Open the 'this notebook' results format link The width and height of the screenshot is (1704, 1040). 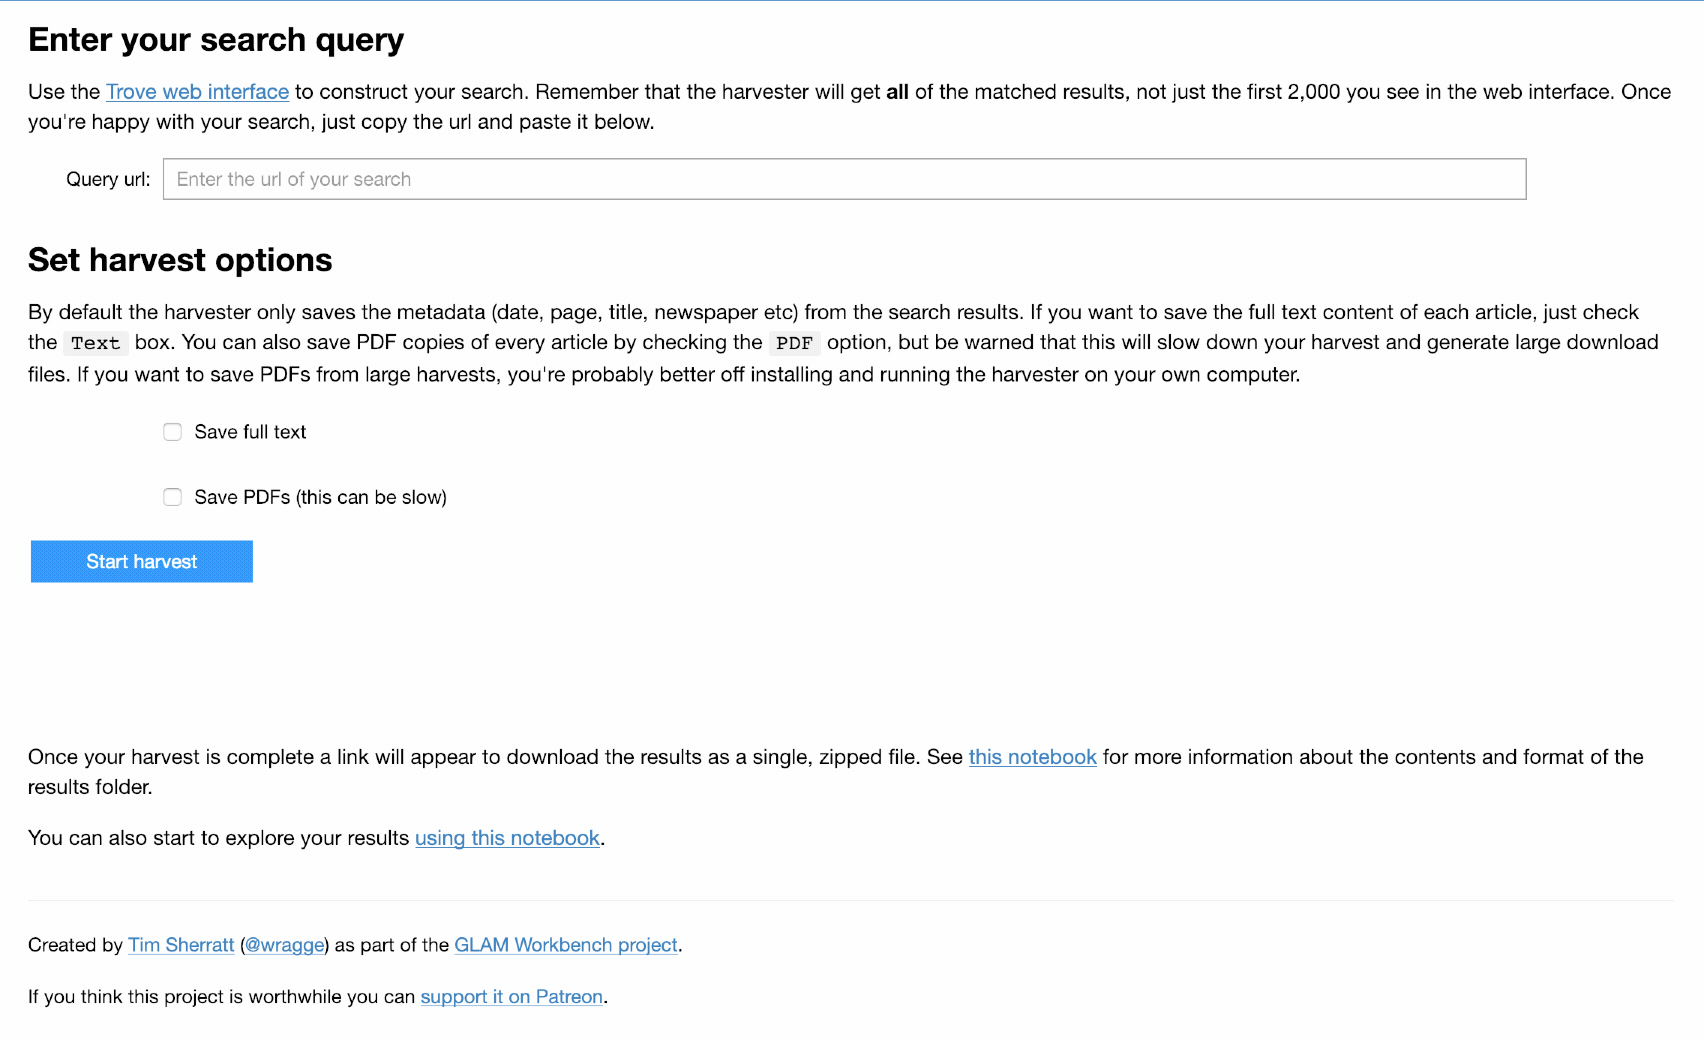[1032, 757]
